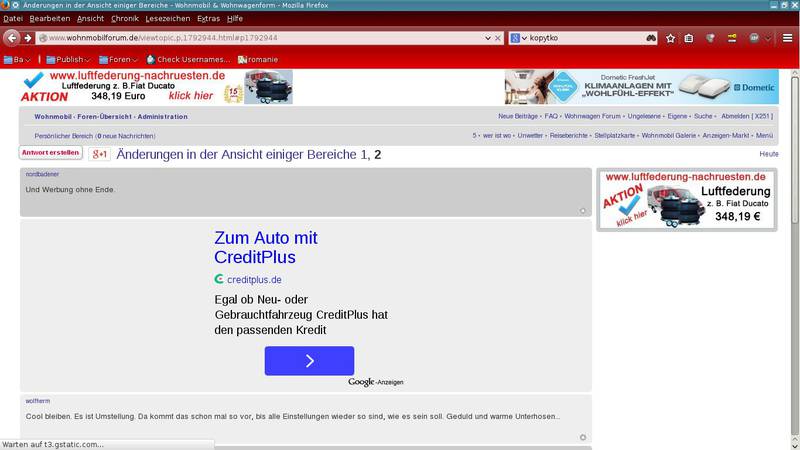Image resolution: width=800 pixels, height=450 pixels.
Task: Open the Reiseberichte link
Action: (x=568, y=136)
